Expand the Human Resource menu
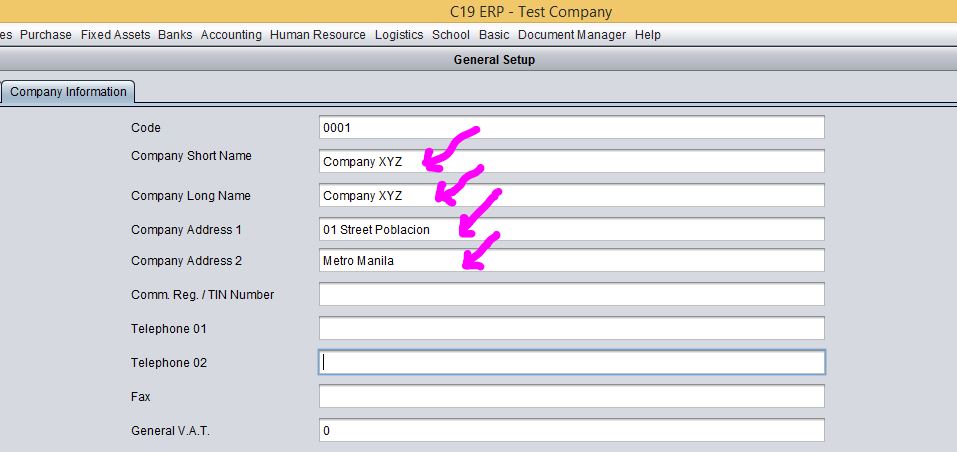The height and width of the screenshot is (452, 957). tap(318, 35)
